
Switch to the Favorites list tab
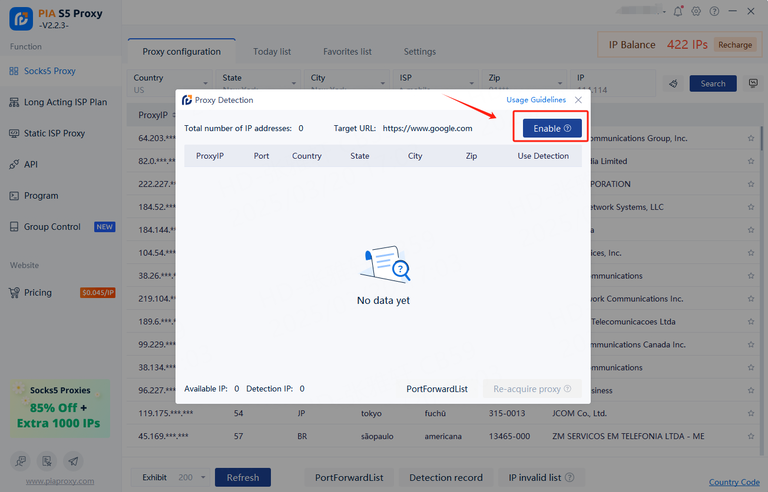(347, 52)
